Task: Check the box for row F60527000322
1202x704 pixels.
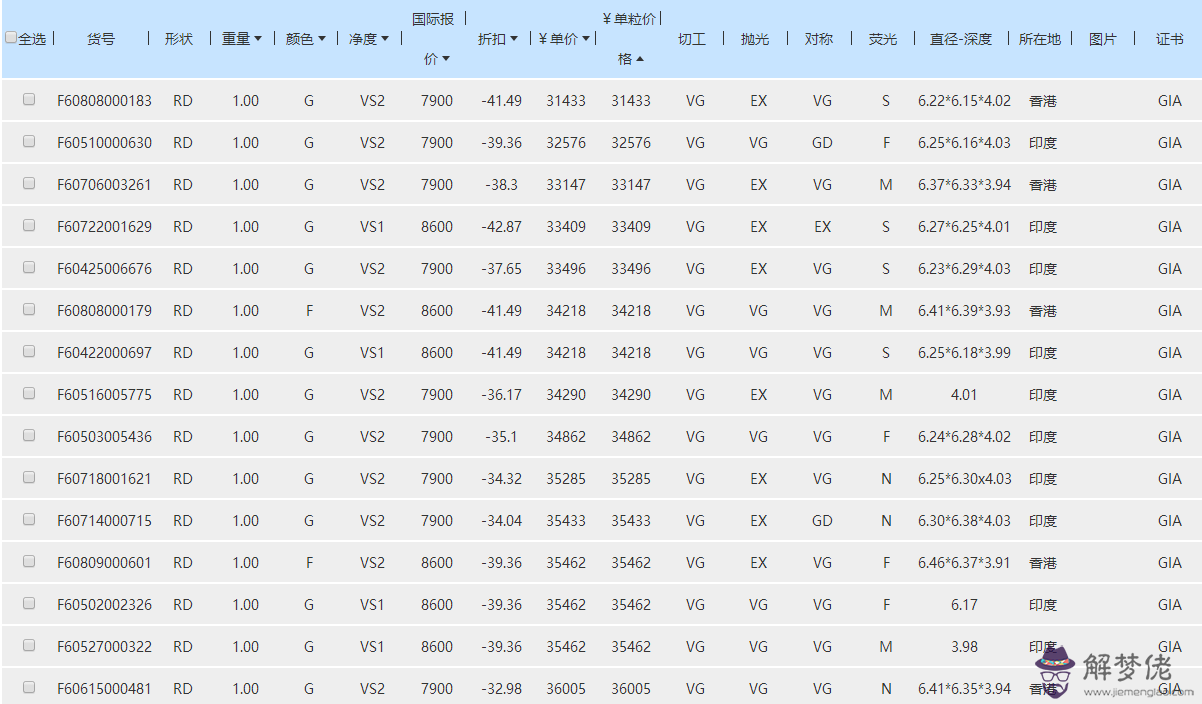Action: 29,645
